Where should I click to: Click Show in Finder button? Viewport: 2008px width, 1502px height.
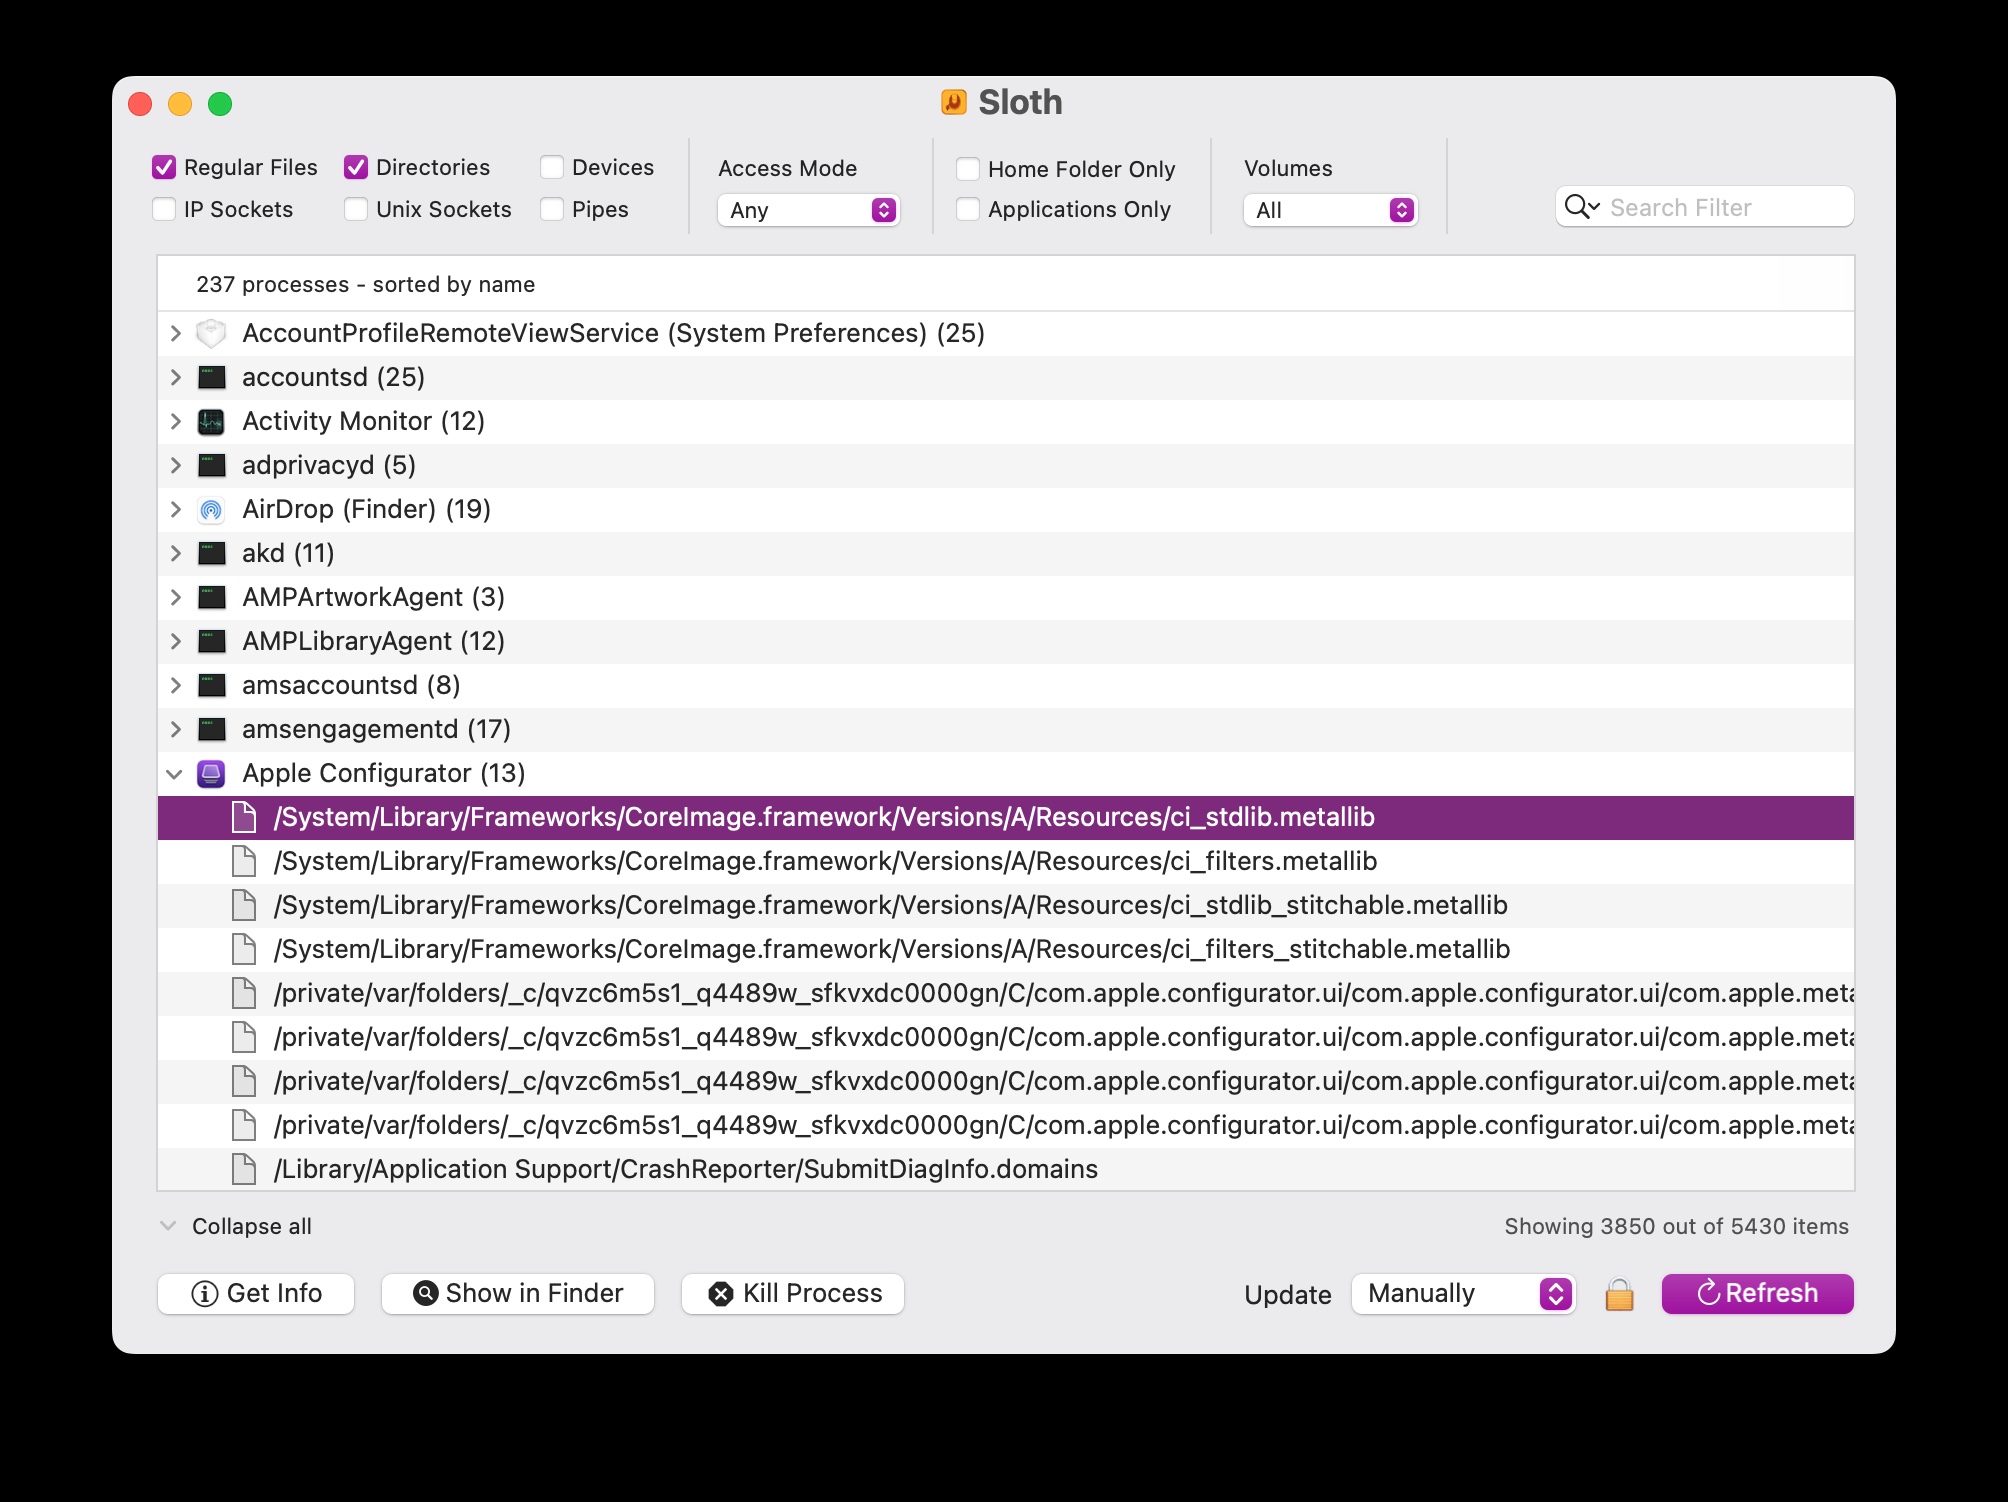click(518, 1294)
